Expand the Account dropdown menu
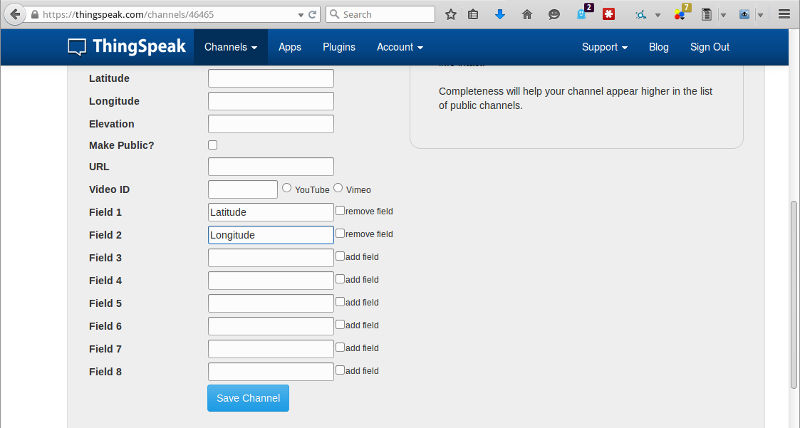 tap(399, 47)
